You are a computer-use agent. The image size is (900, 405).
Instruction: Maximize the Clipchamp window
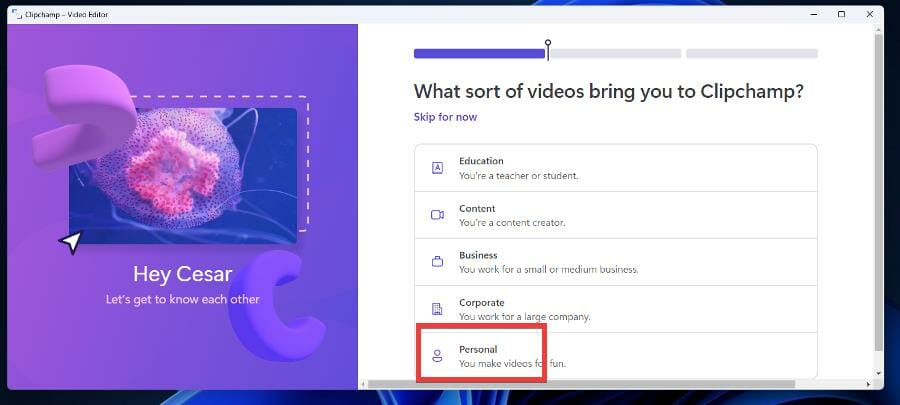pyautogui.click(x=841, y=14)
